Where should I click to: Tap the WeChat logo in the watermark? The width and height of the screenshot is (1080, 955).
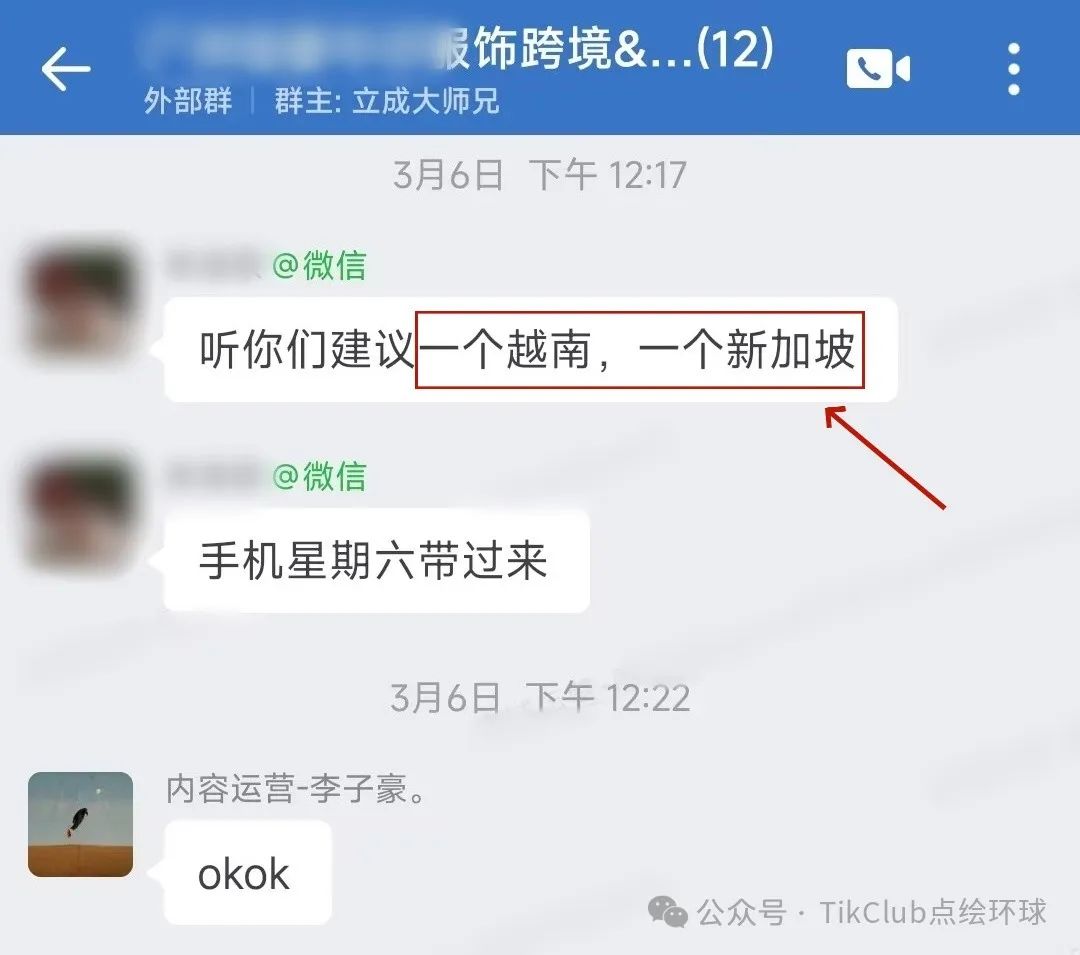pos(667,912)
